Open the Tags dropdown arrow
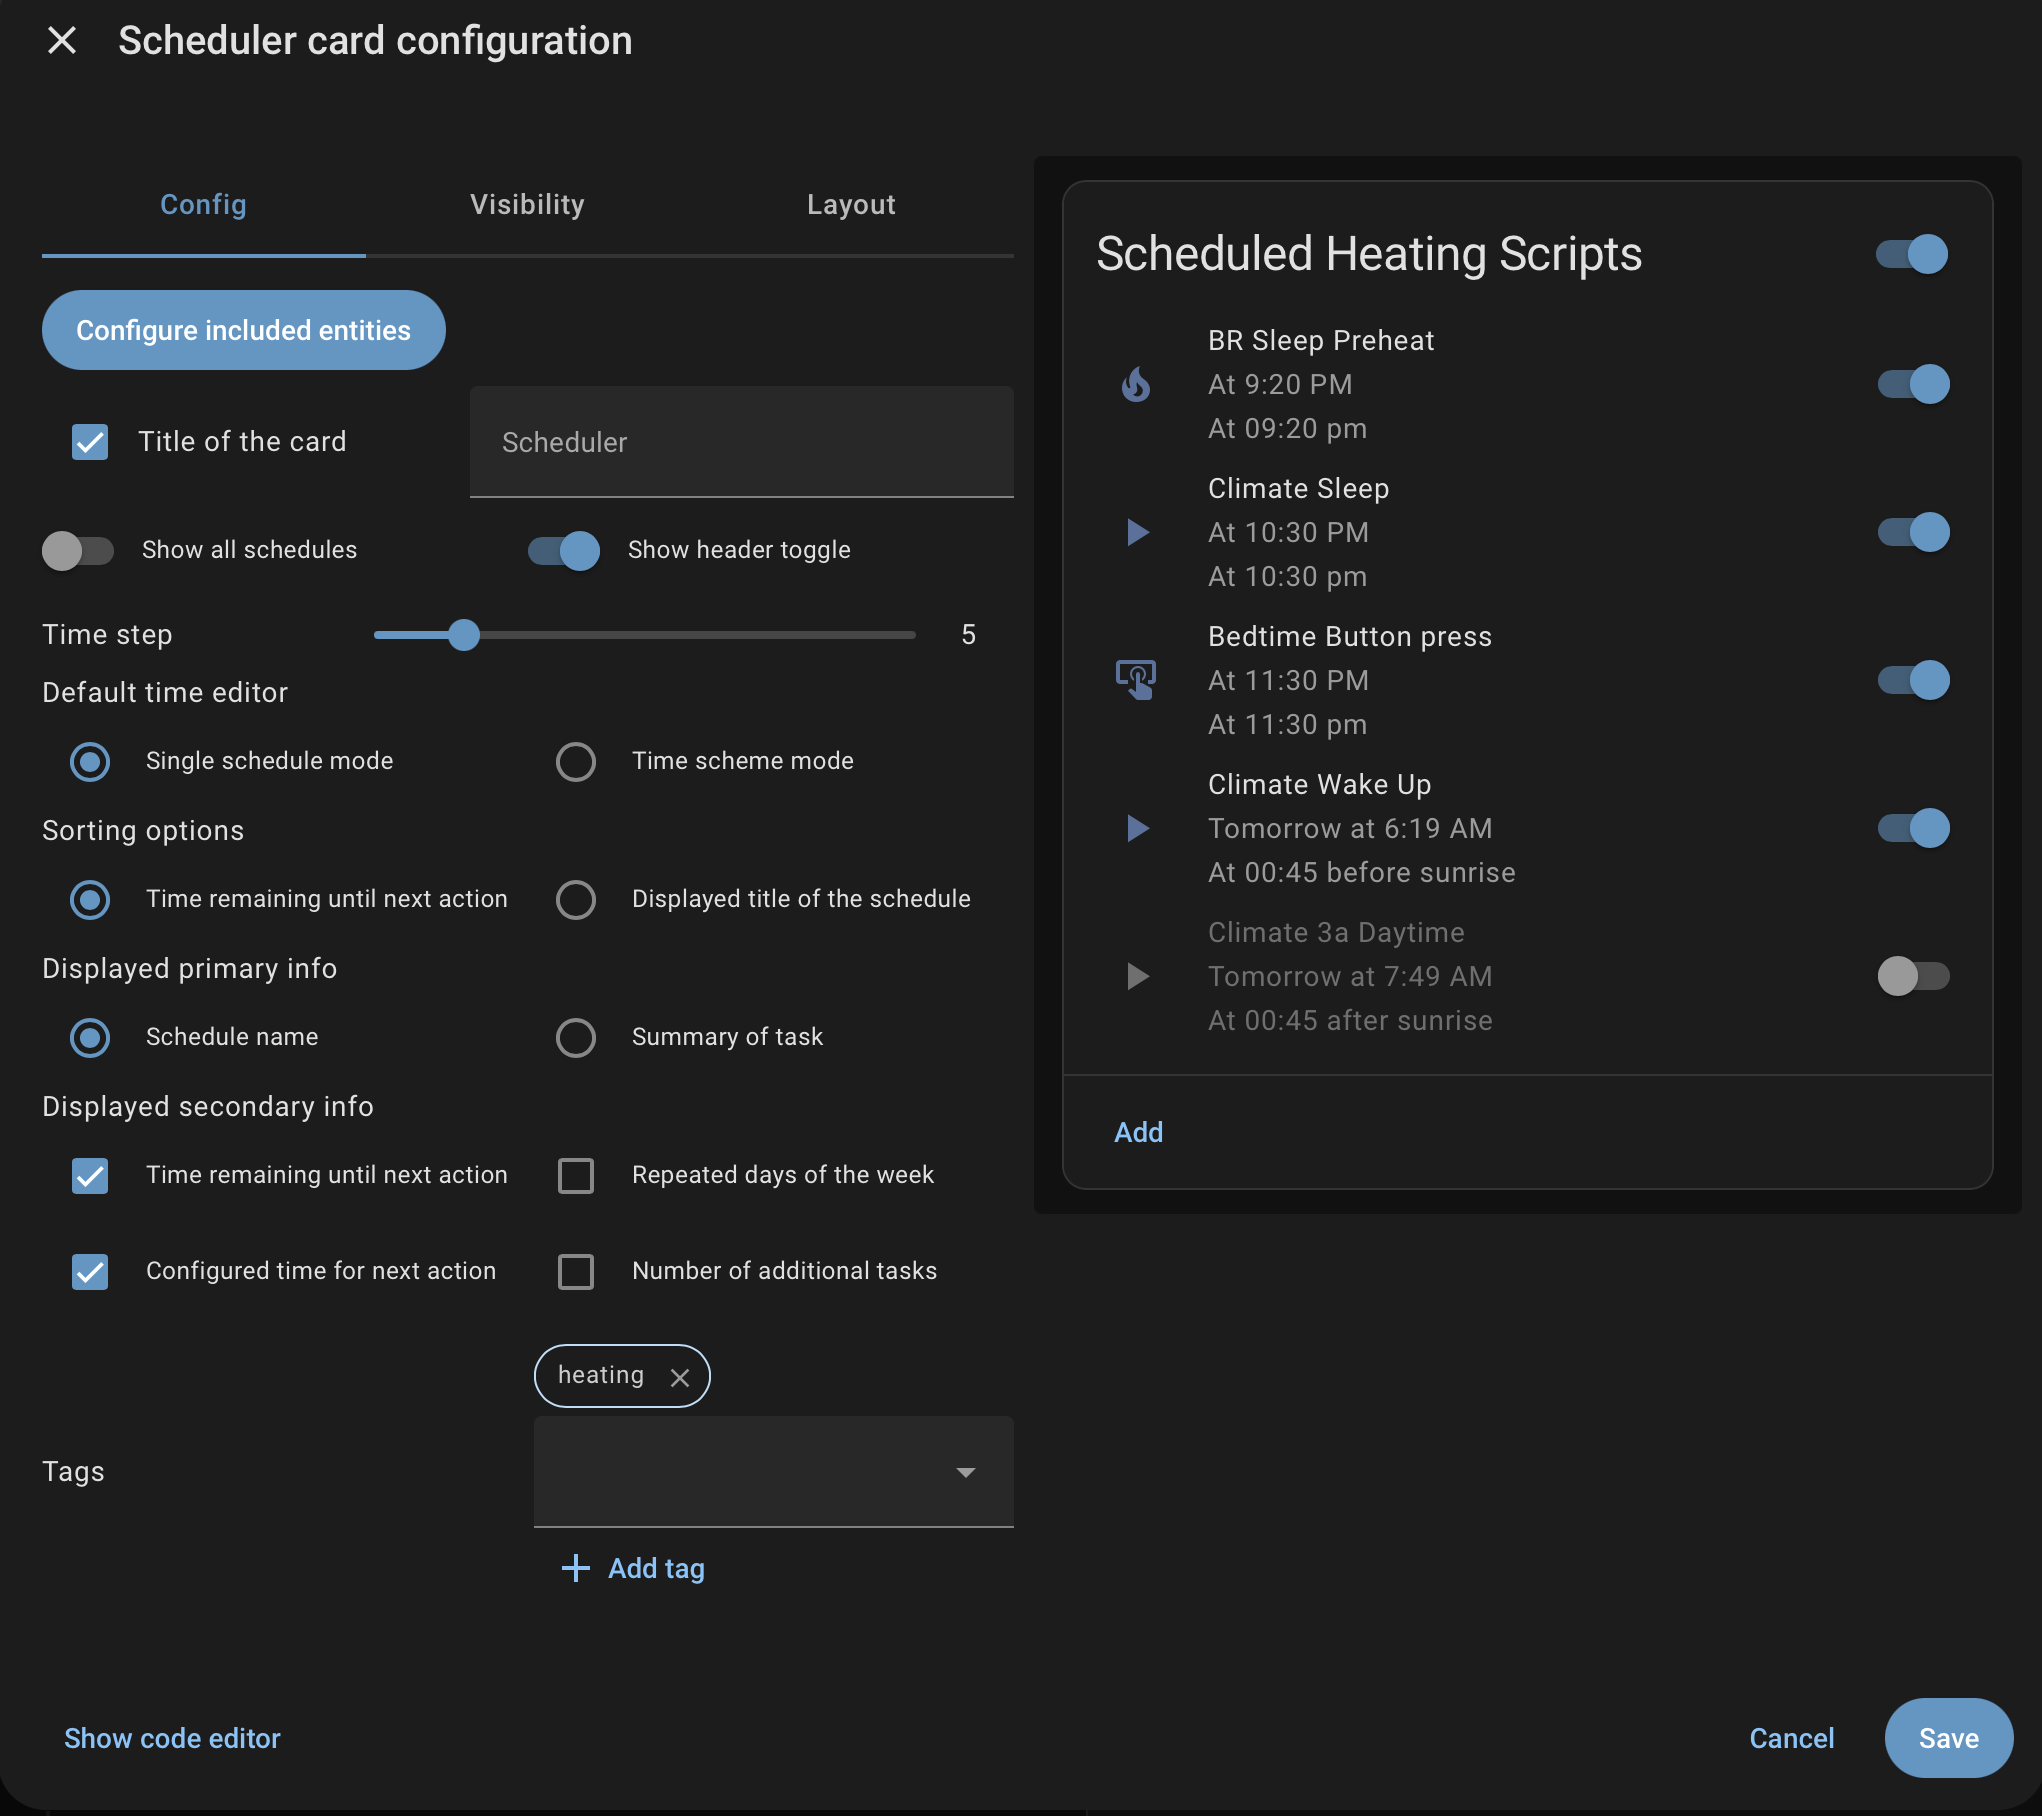This screenshot has width=2042, height=1816. [x=965, y=1472]
